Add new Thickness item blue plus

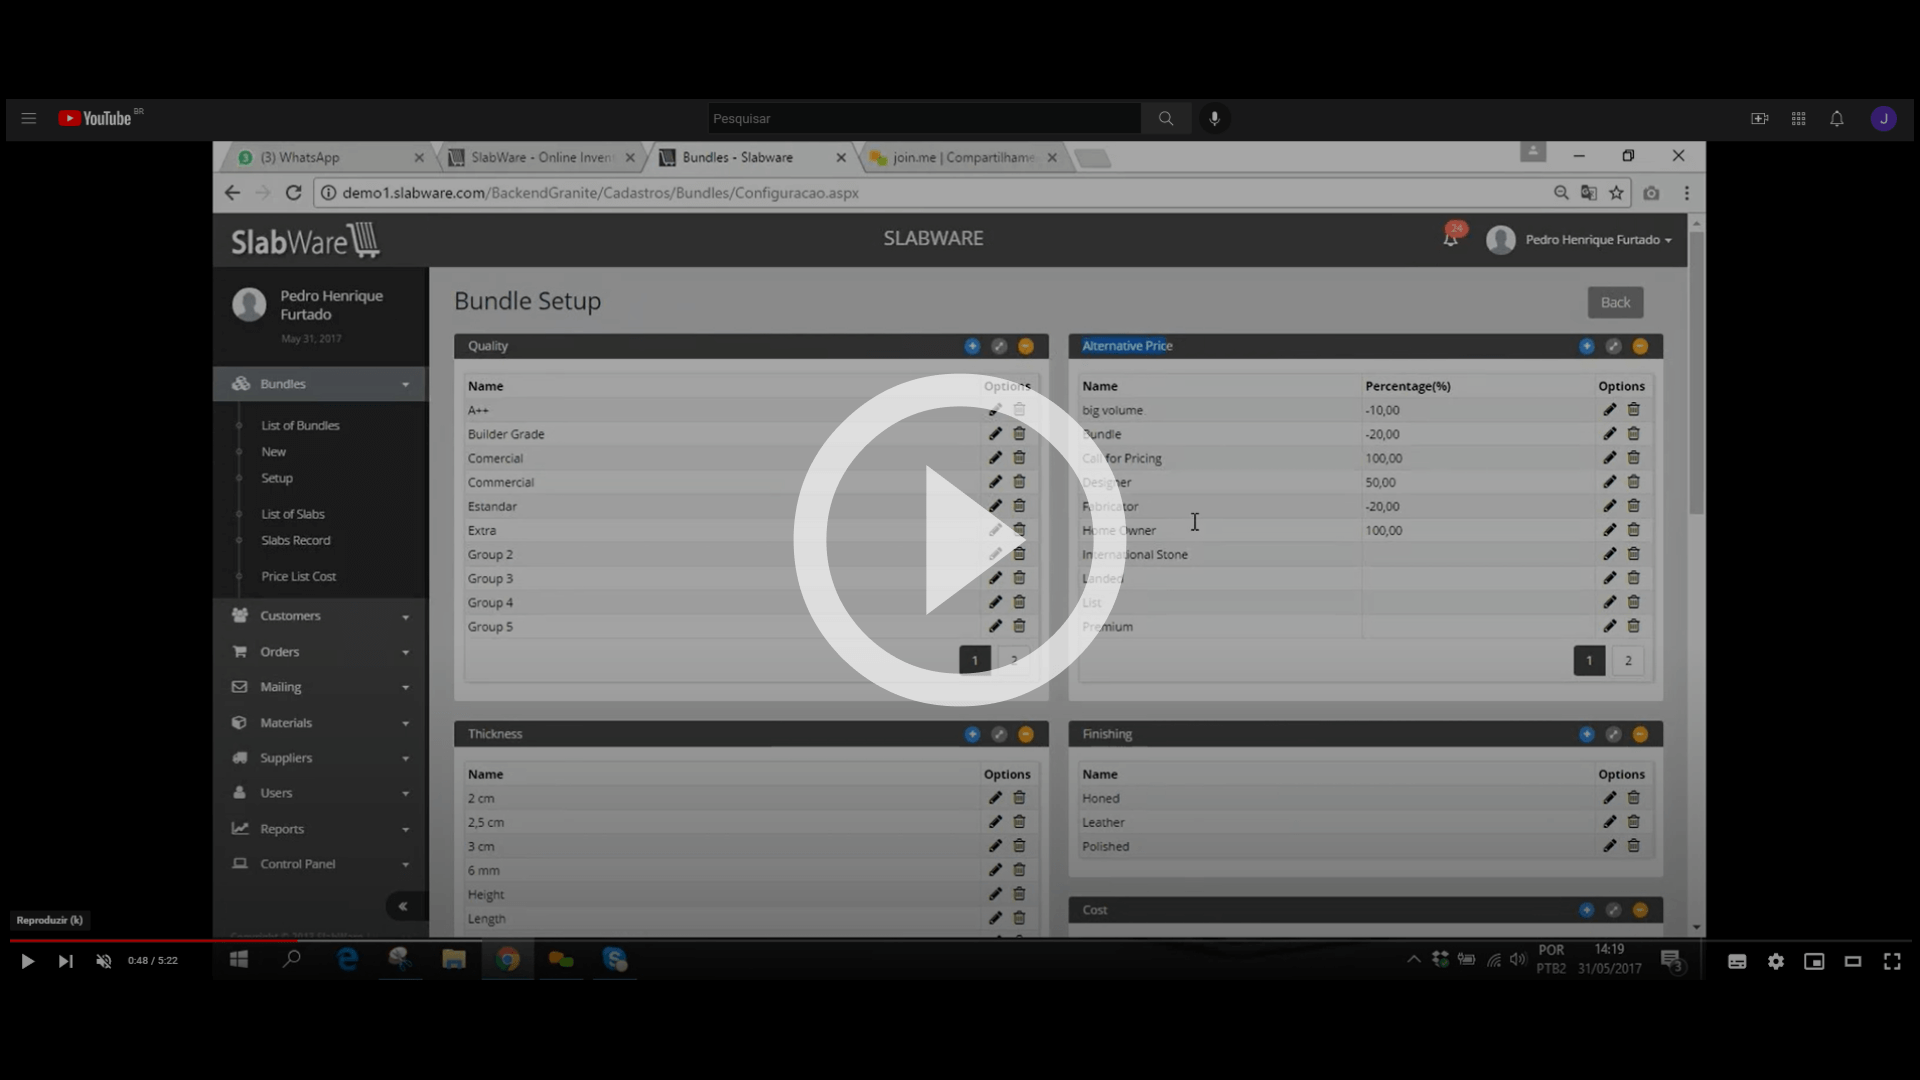972,734
